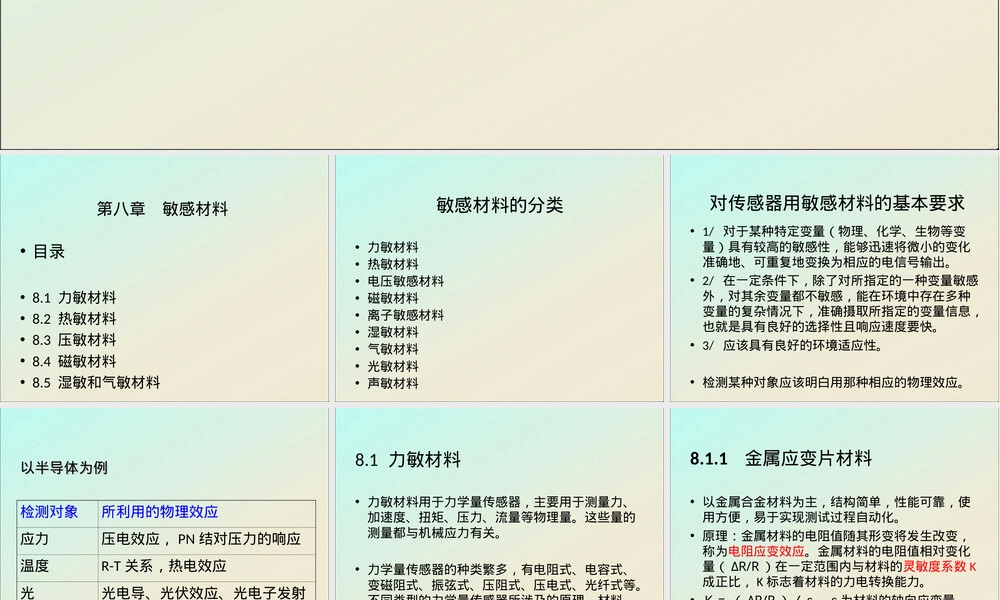Open the 8.1 力敏材料 slide thumbnail

pyautogui.click(x=499, y=504)
